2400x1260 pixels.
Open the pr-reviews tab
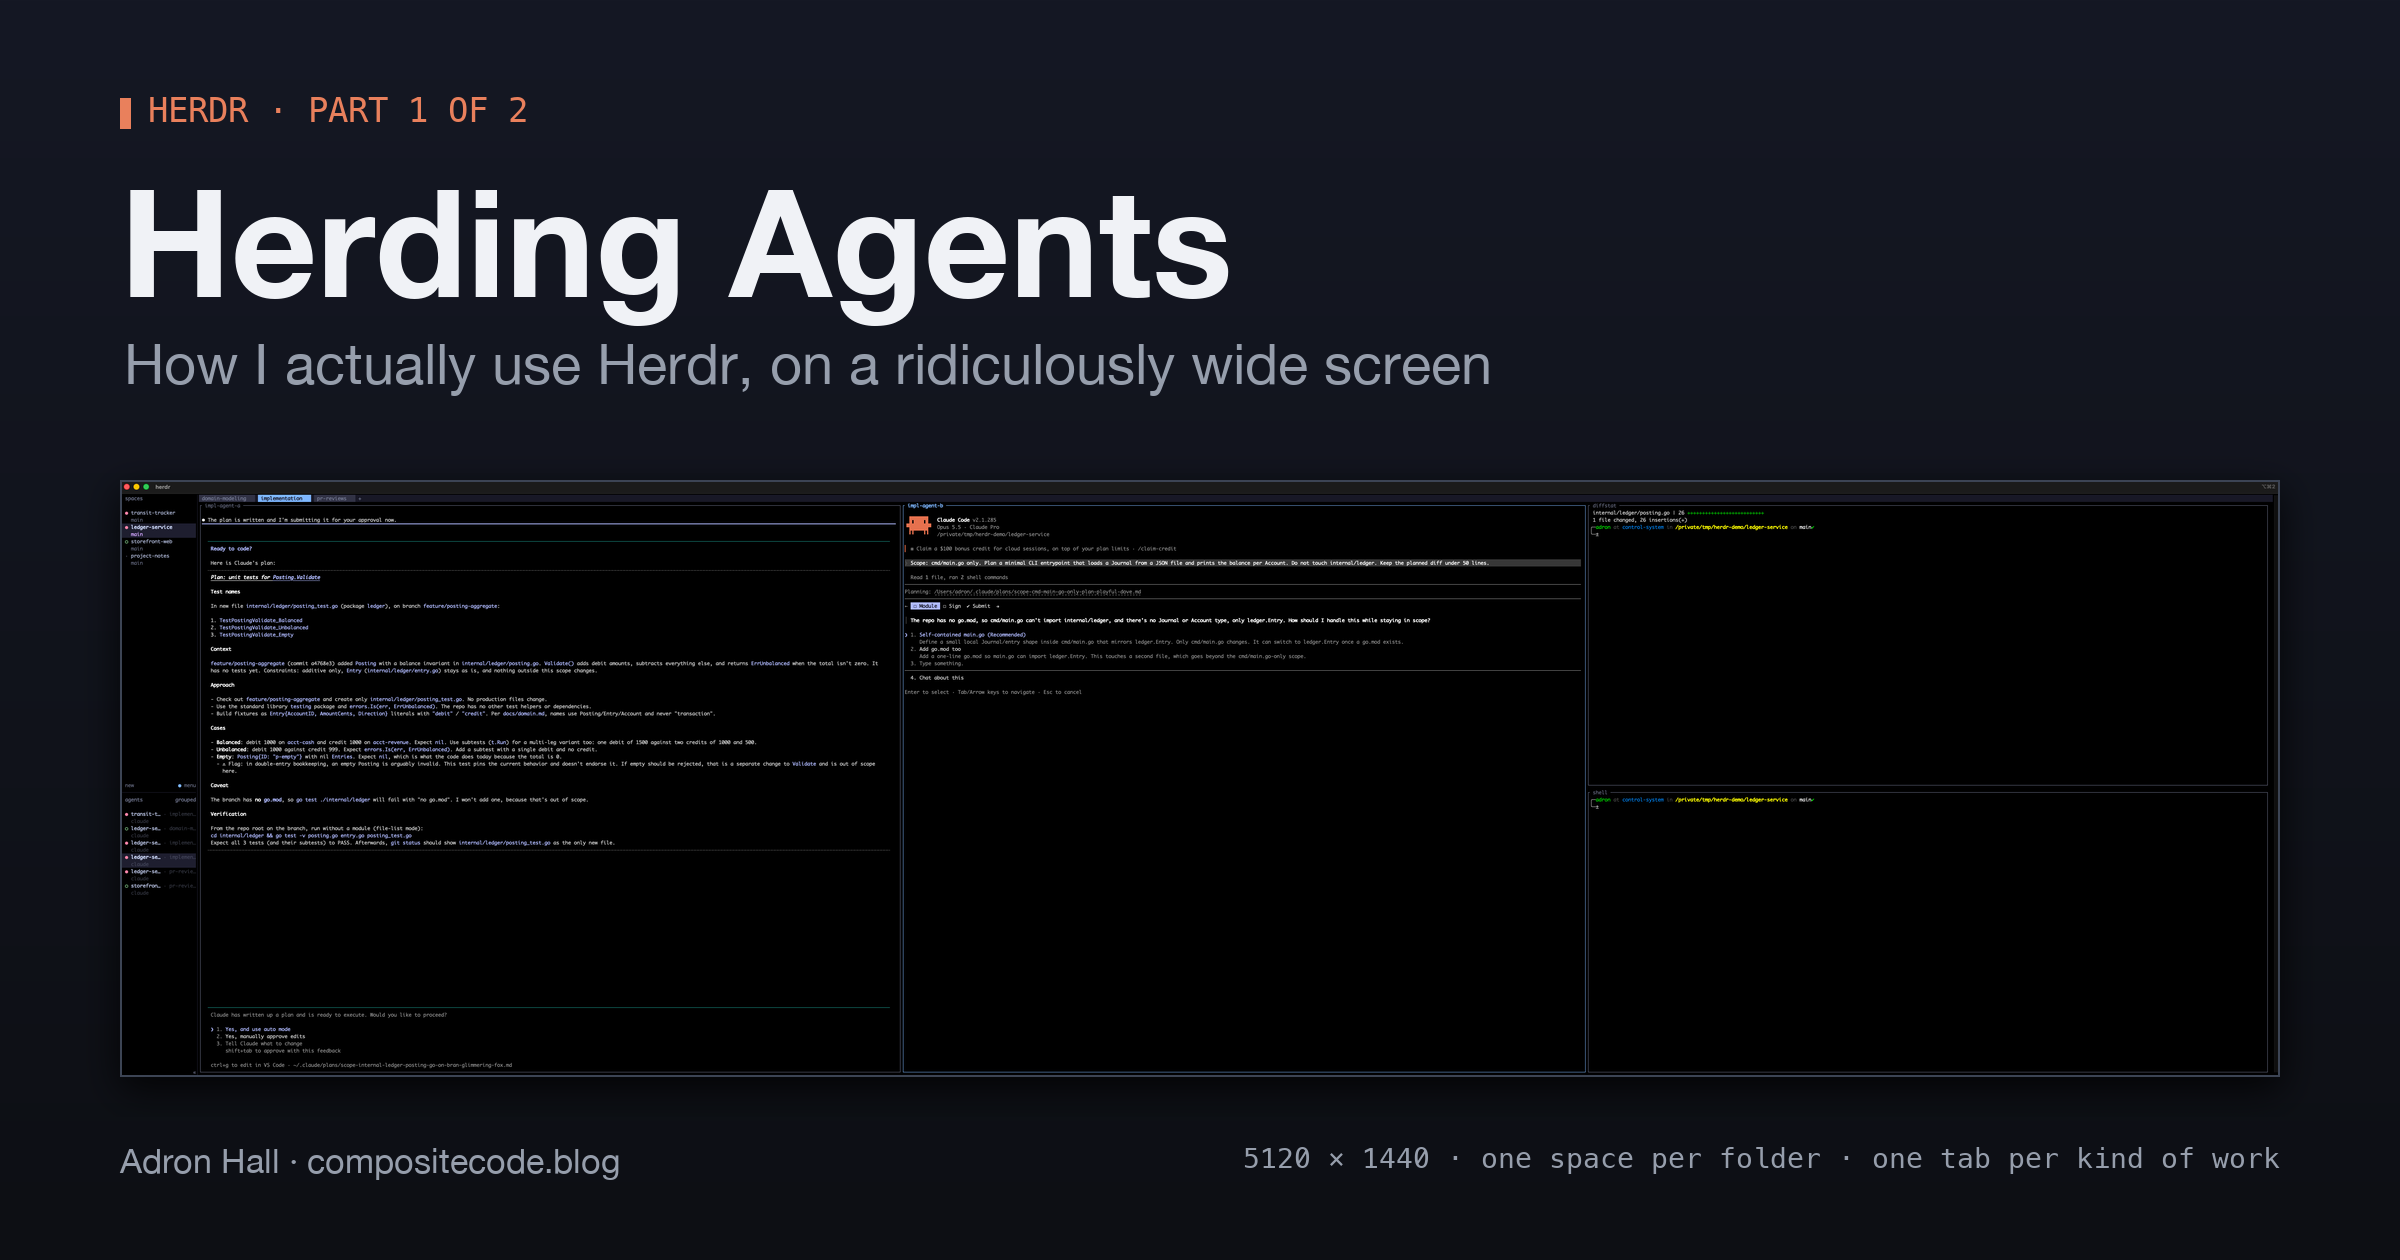click(x=332, y=498)
